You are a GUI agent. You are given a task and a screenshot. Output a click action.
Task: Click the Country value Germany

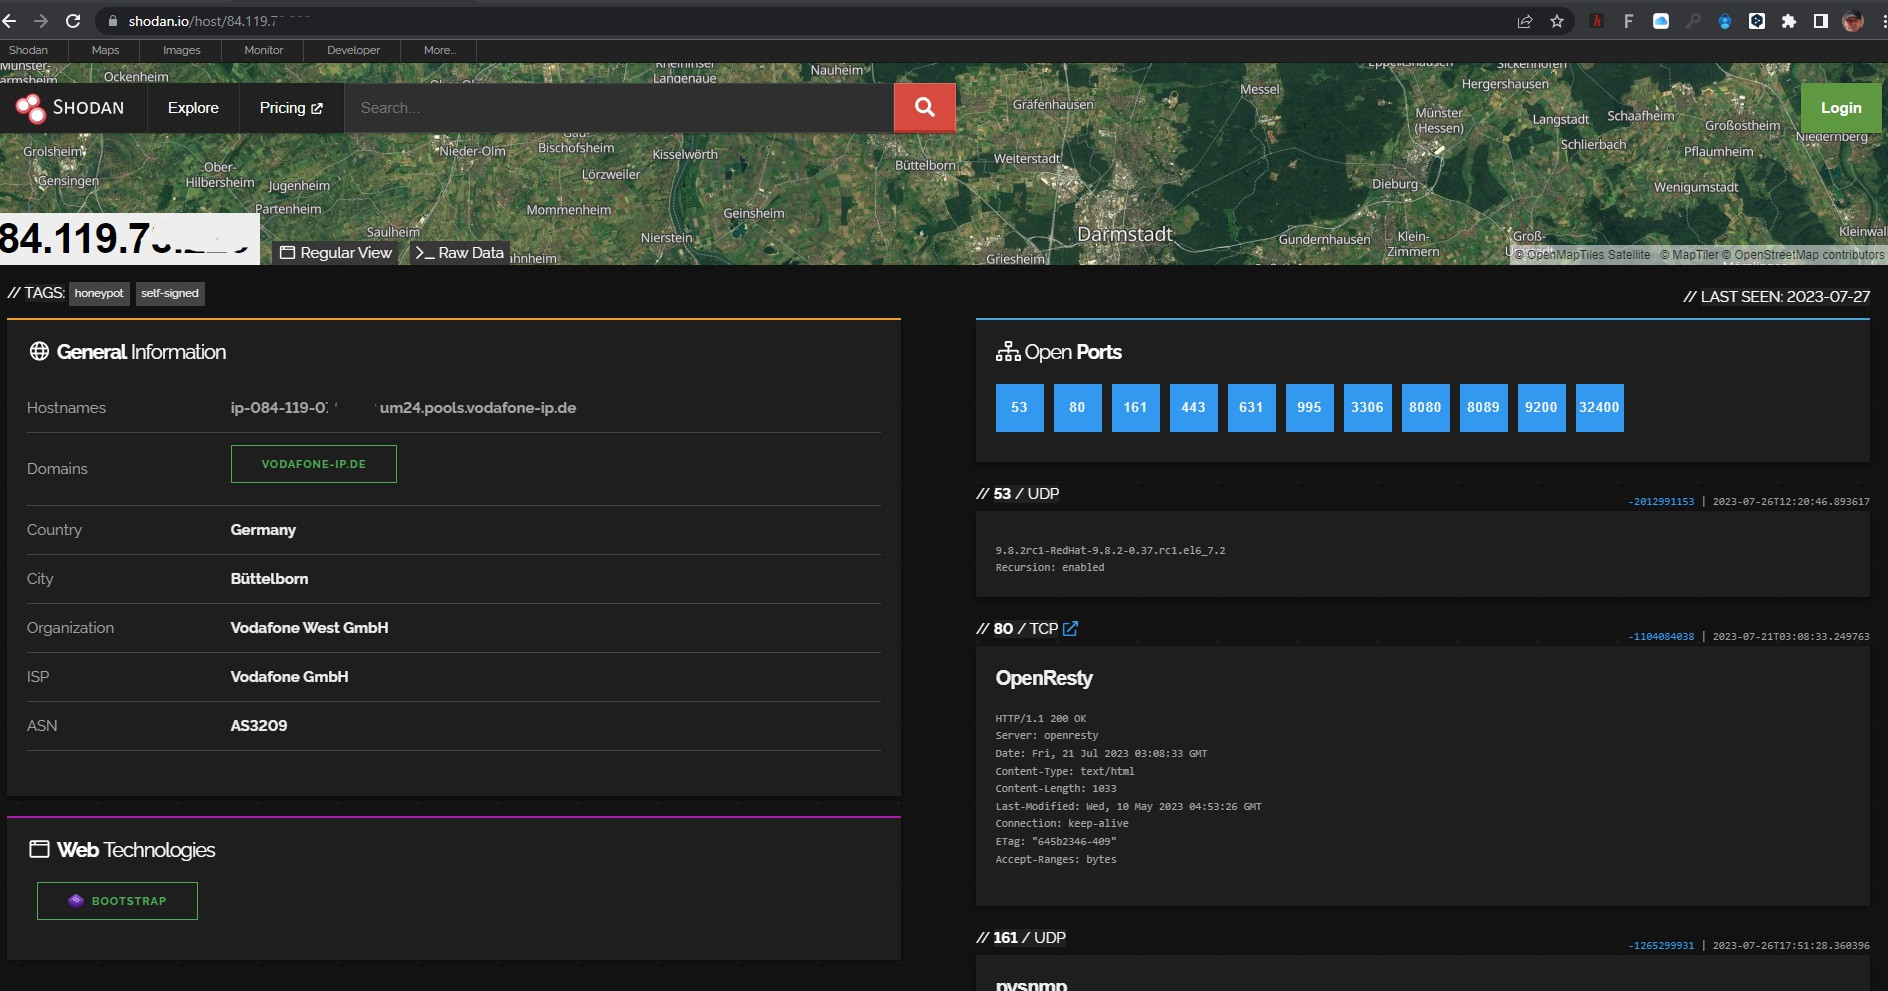(263, 530)
